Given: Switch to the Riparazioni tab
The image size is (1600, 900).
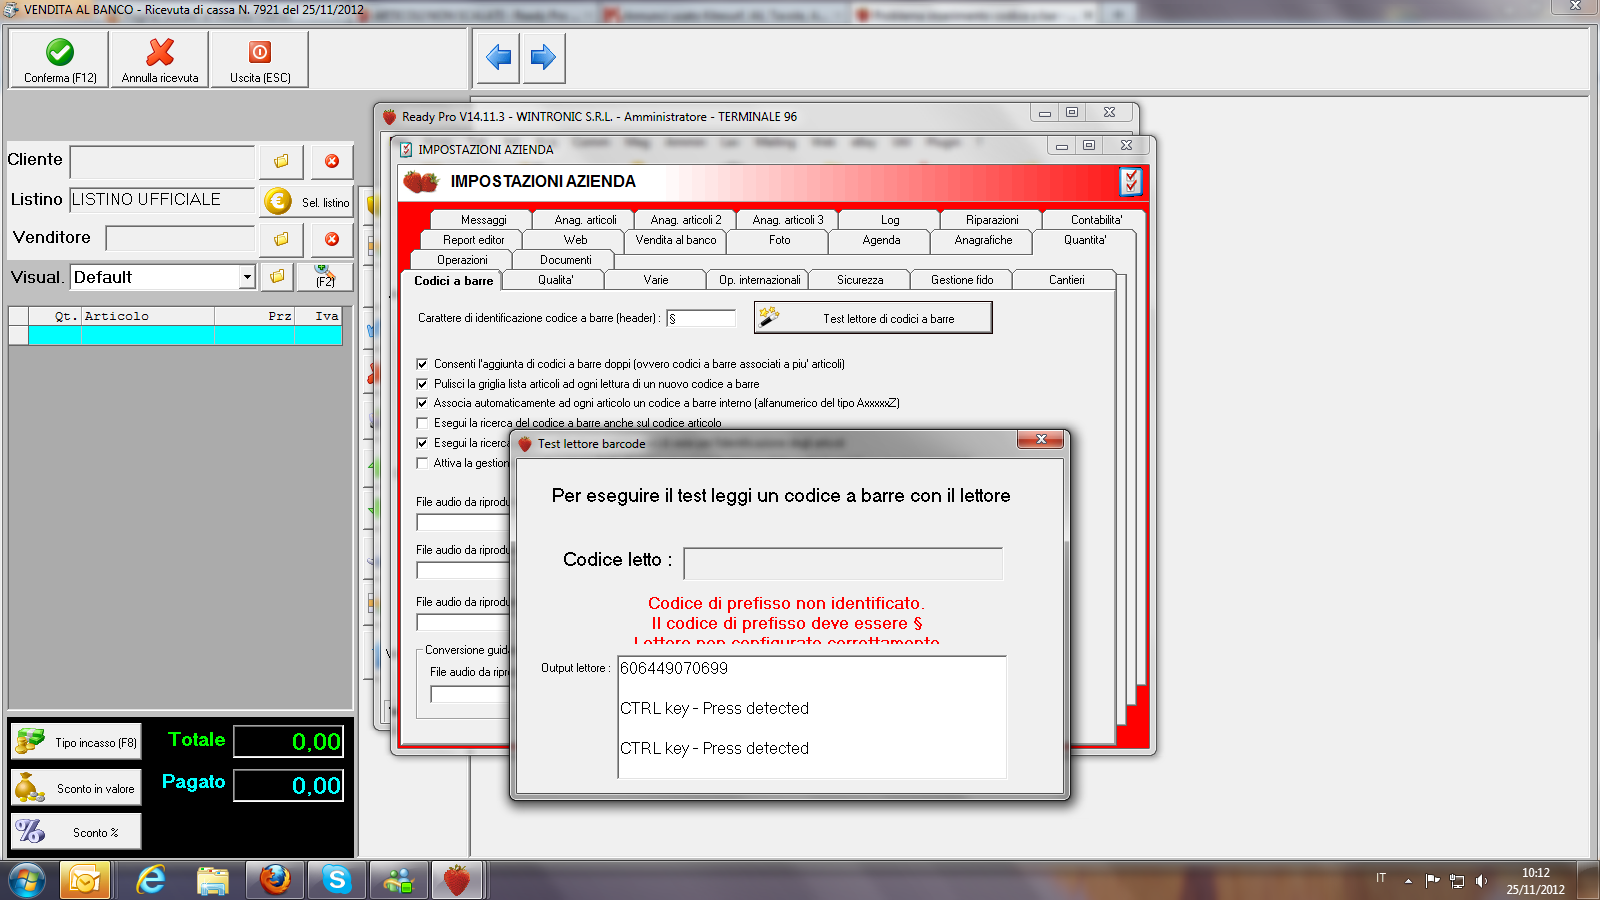Looking at the screenshot, I should pos(992,220).
